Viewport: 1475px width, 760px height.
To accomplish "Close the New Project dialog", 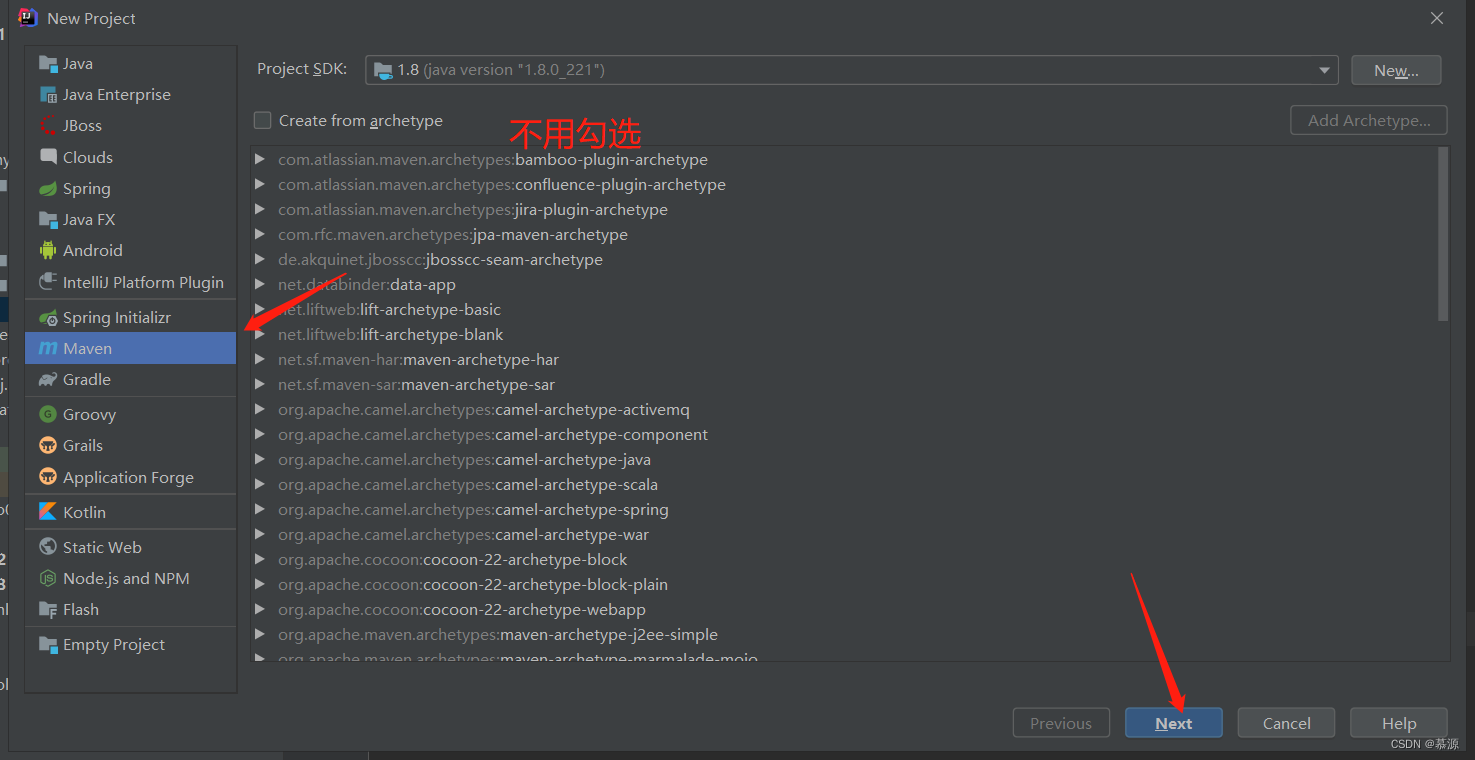I will (1436, 18).
